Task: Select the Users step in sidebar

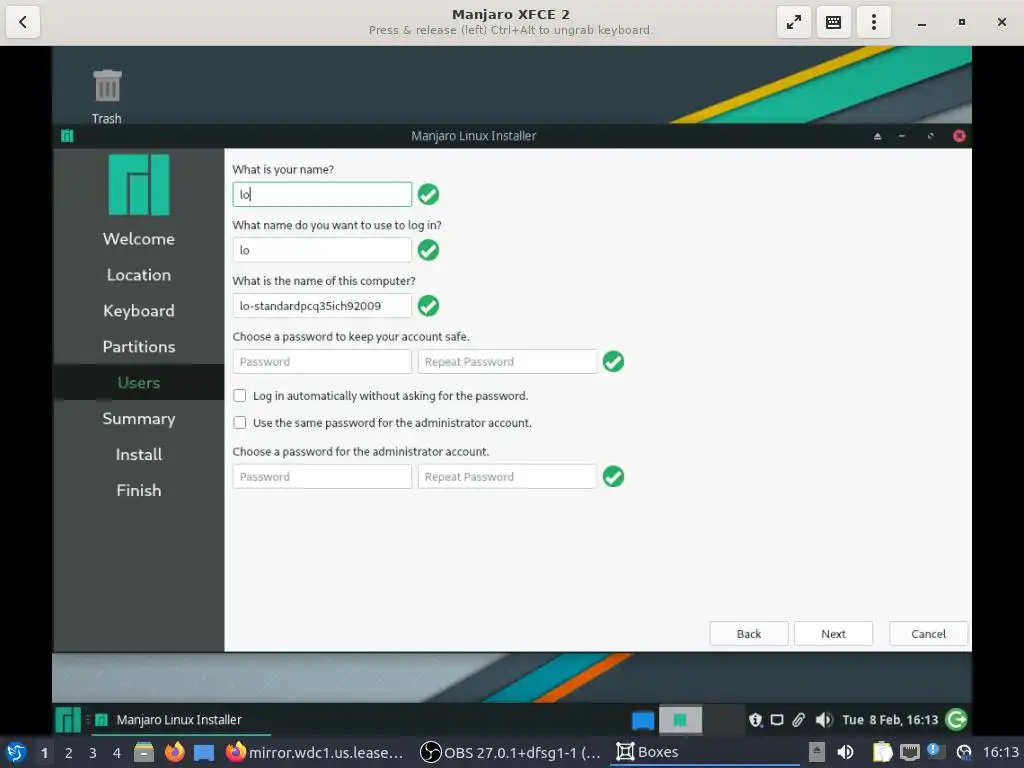Action: click(x=138, y=383)
